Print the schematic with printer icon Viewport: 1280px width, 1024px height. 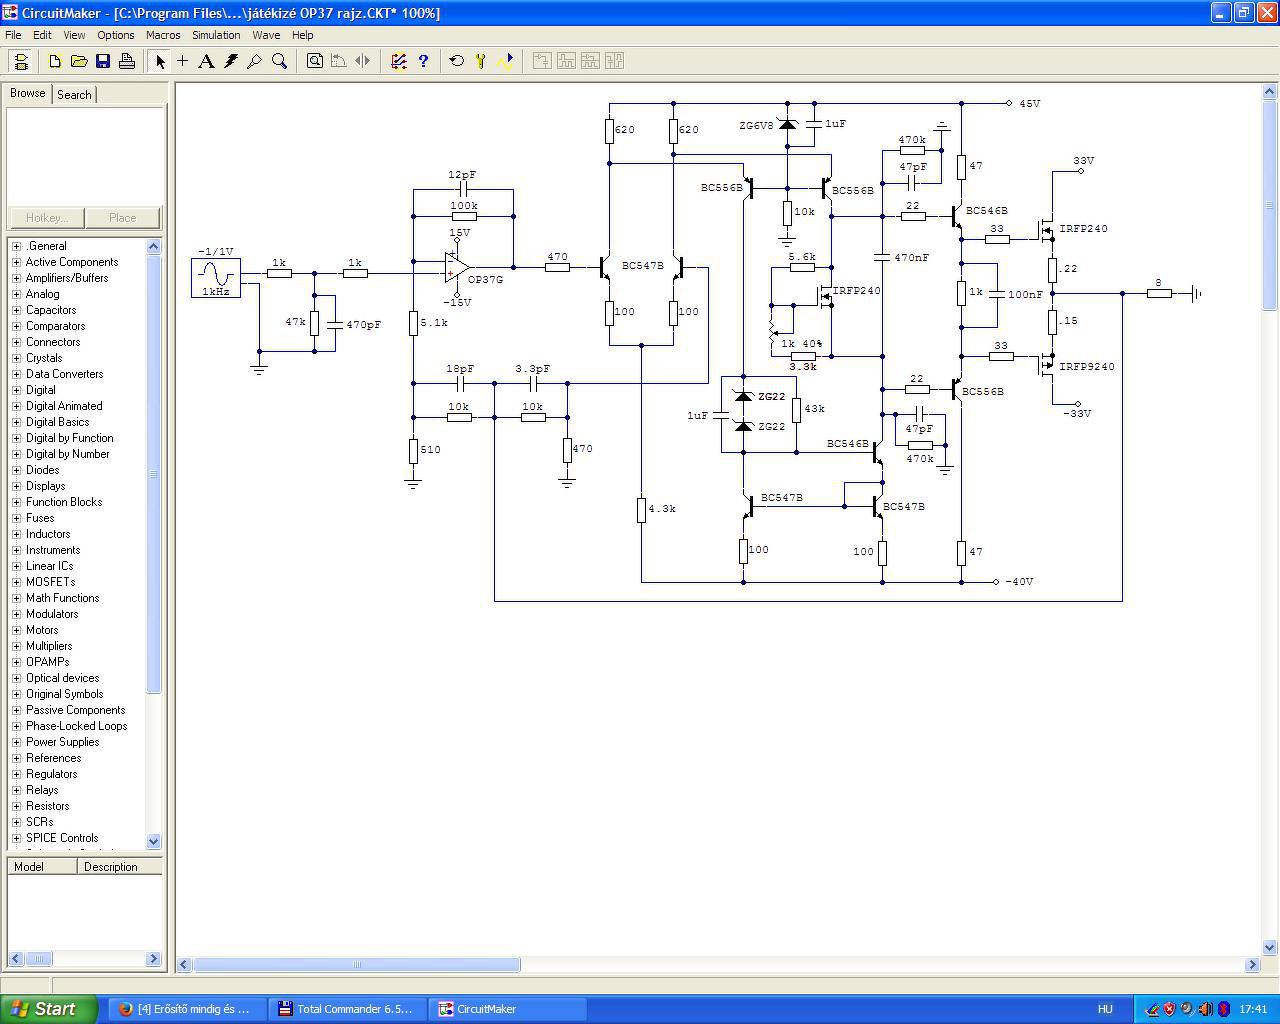pyautogui.click(x=127, y=61)
